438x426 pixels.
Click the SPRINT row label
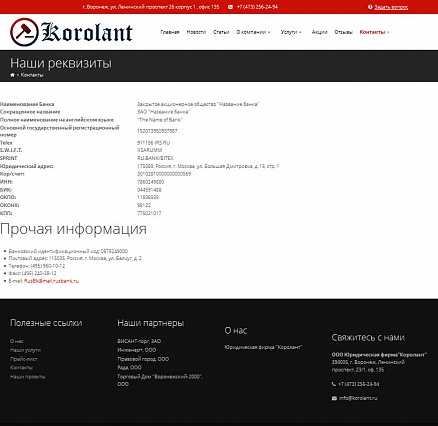[x=8, y=158]
